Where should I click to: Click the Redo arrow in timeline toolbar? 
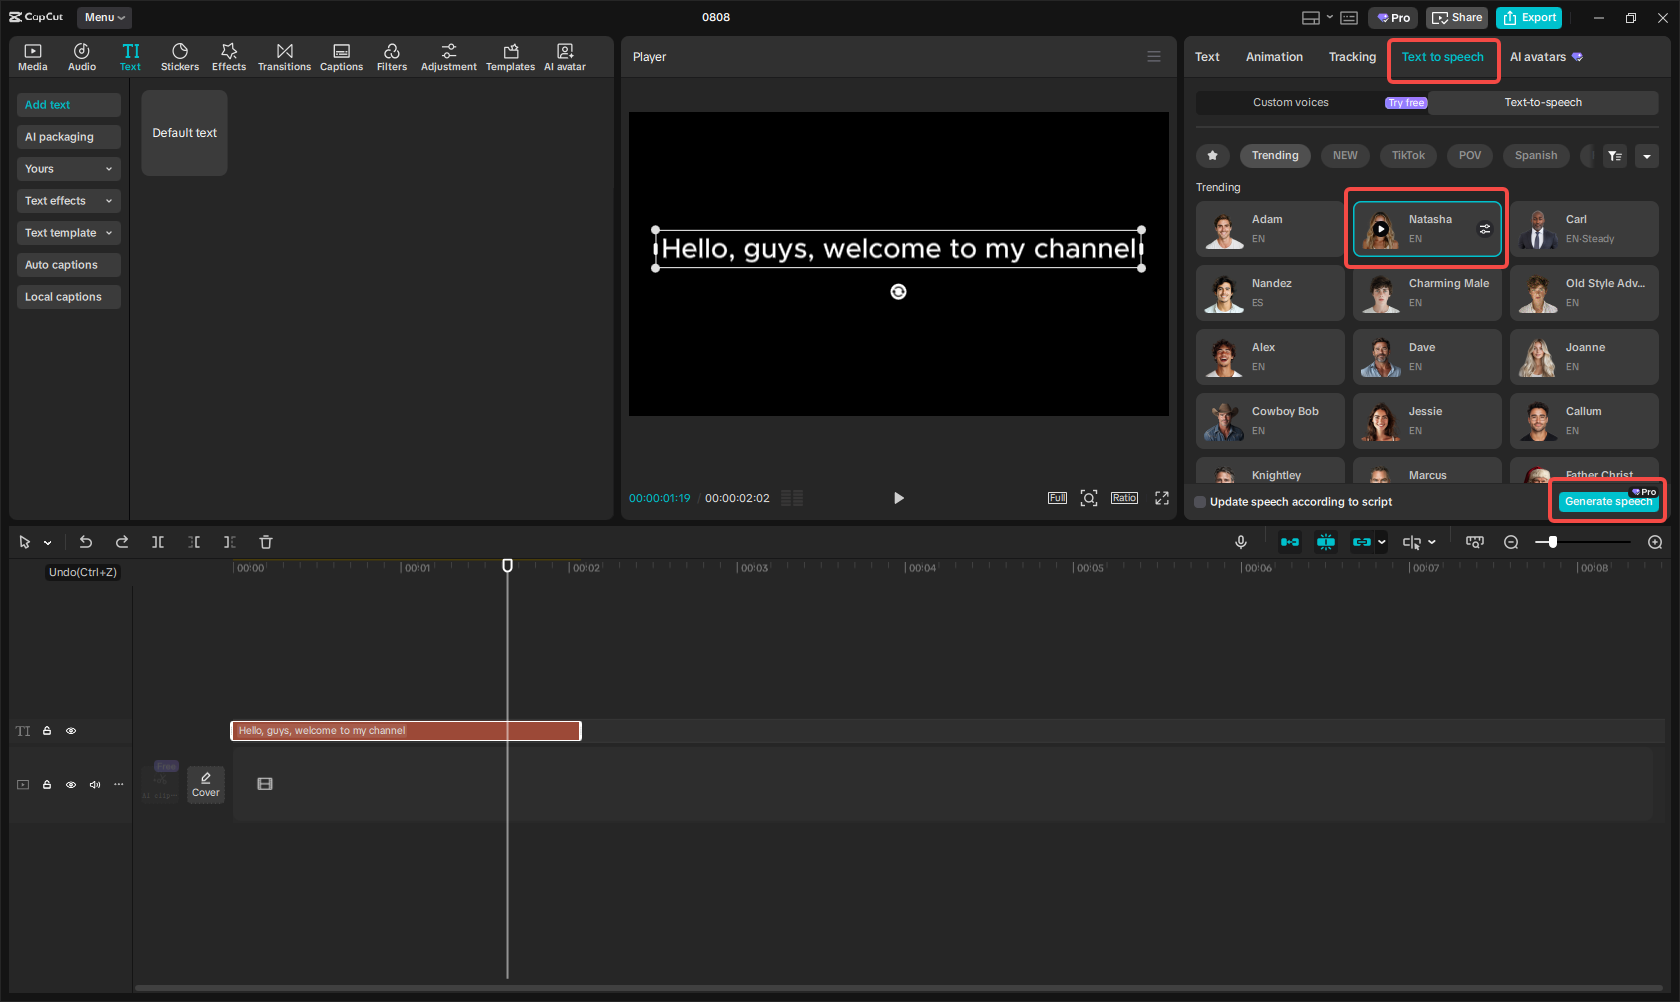(122, 542)
